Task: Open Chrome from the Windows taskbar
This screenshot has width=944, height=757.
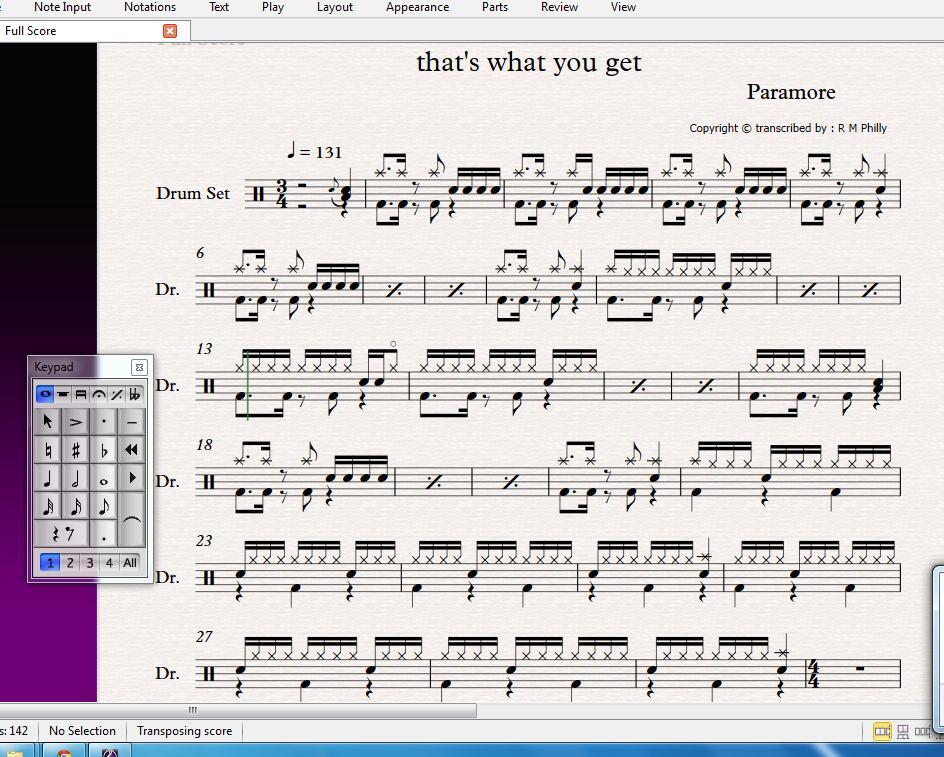Action: 63,752
